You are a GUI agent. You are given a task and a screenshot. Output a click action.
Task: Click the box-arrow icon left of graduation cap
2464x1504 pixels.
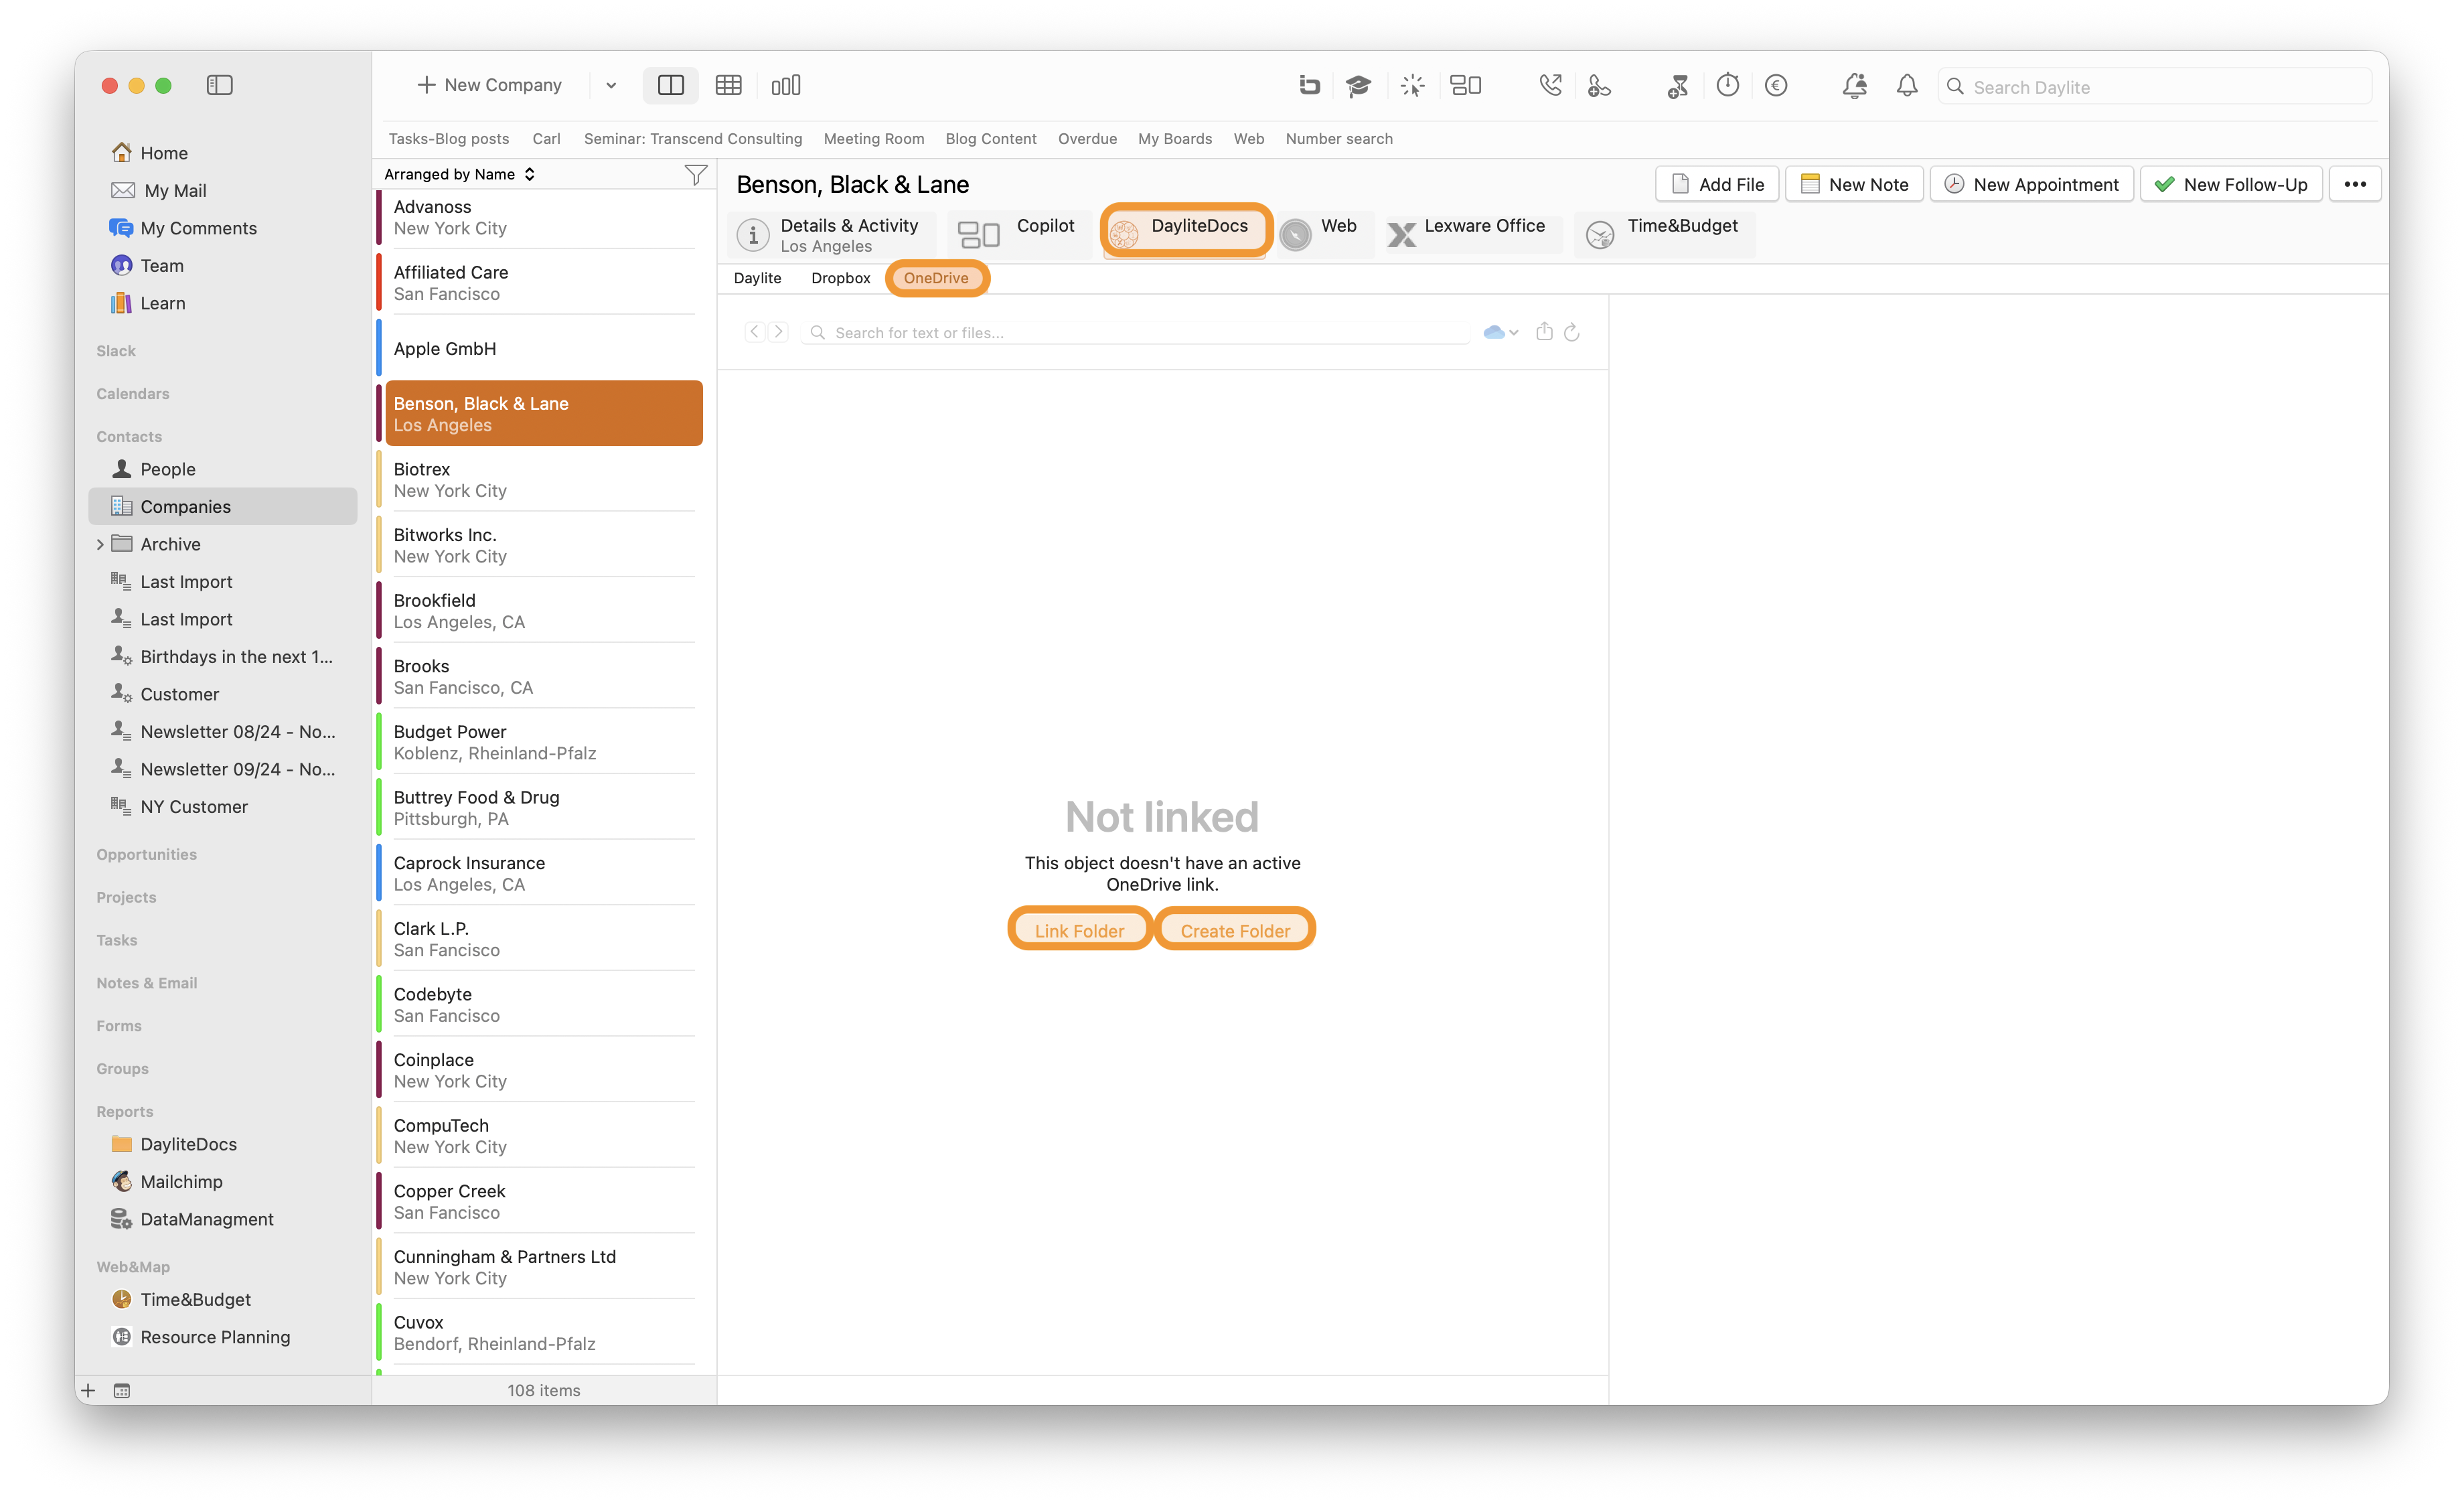[1309, 86]
